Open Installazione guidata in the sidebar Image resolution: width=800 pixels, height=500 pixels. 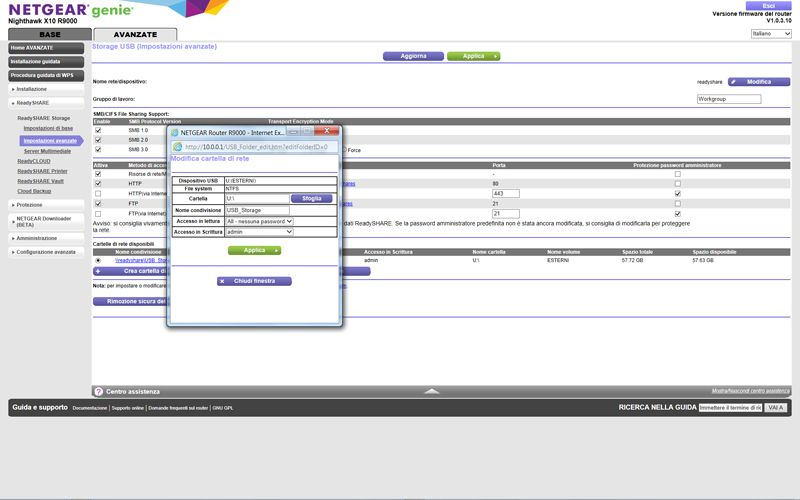click(46, 62)
